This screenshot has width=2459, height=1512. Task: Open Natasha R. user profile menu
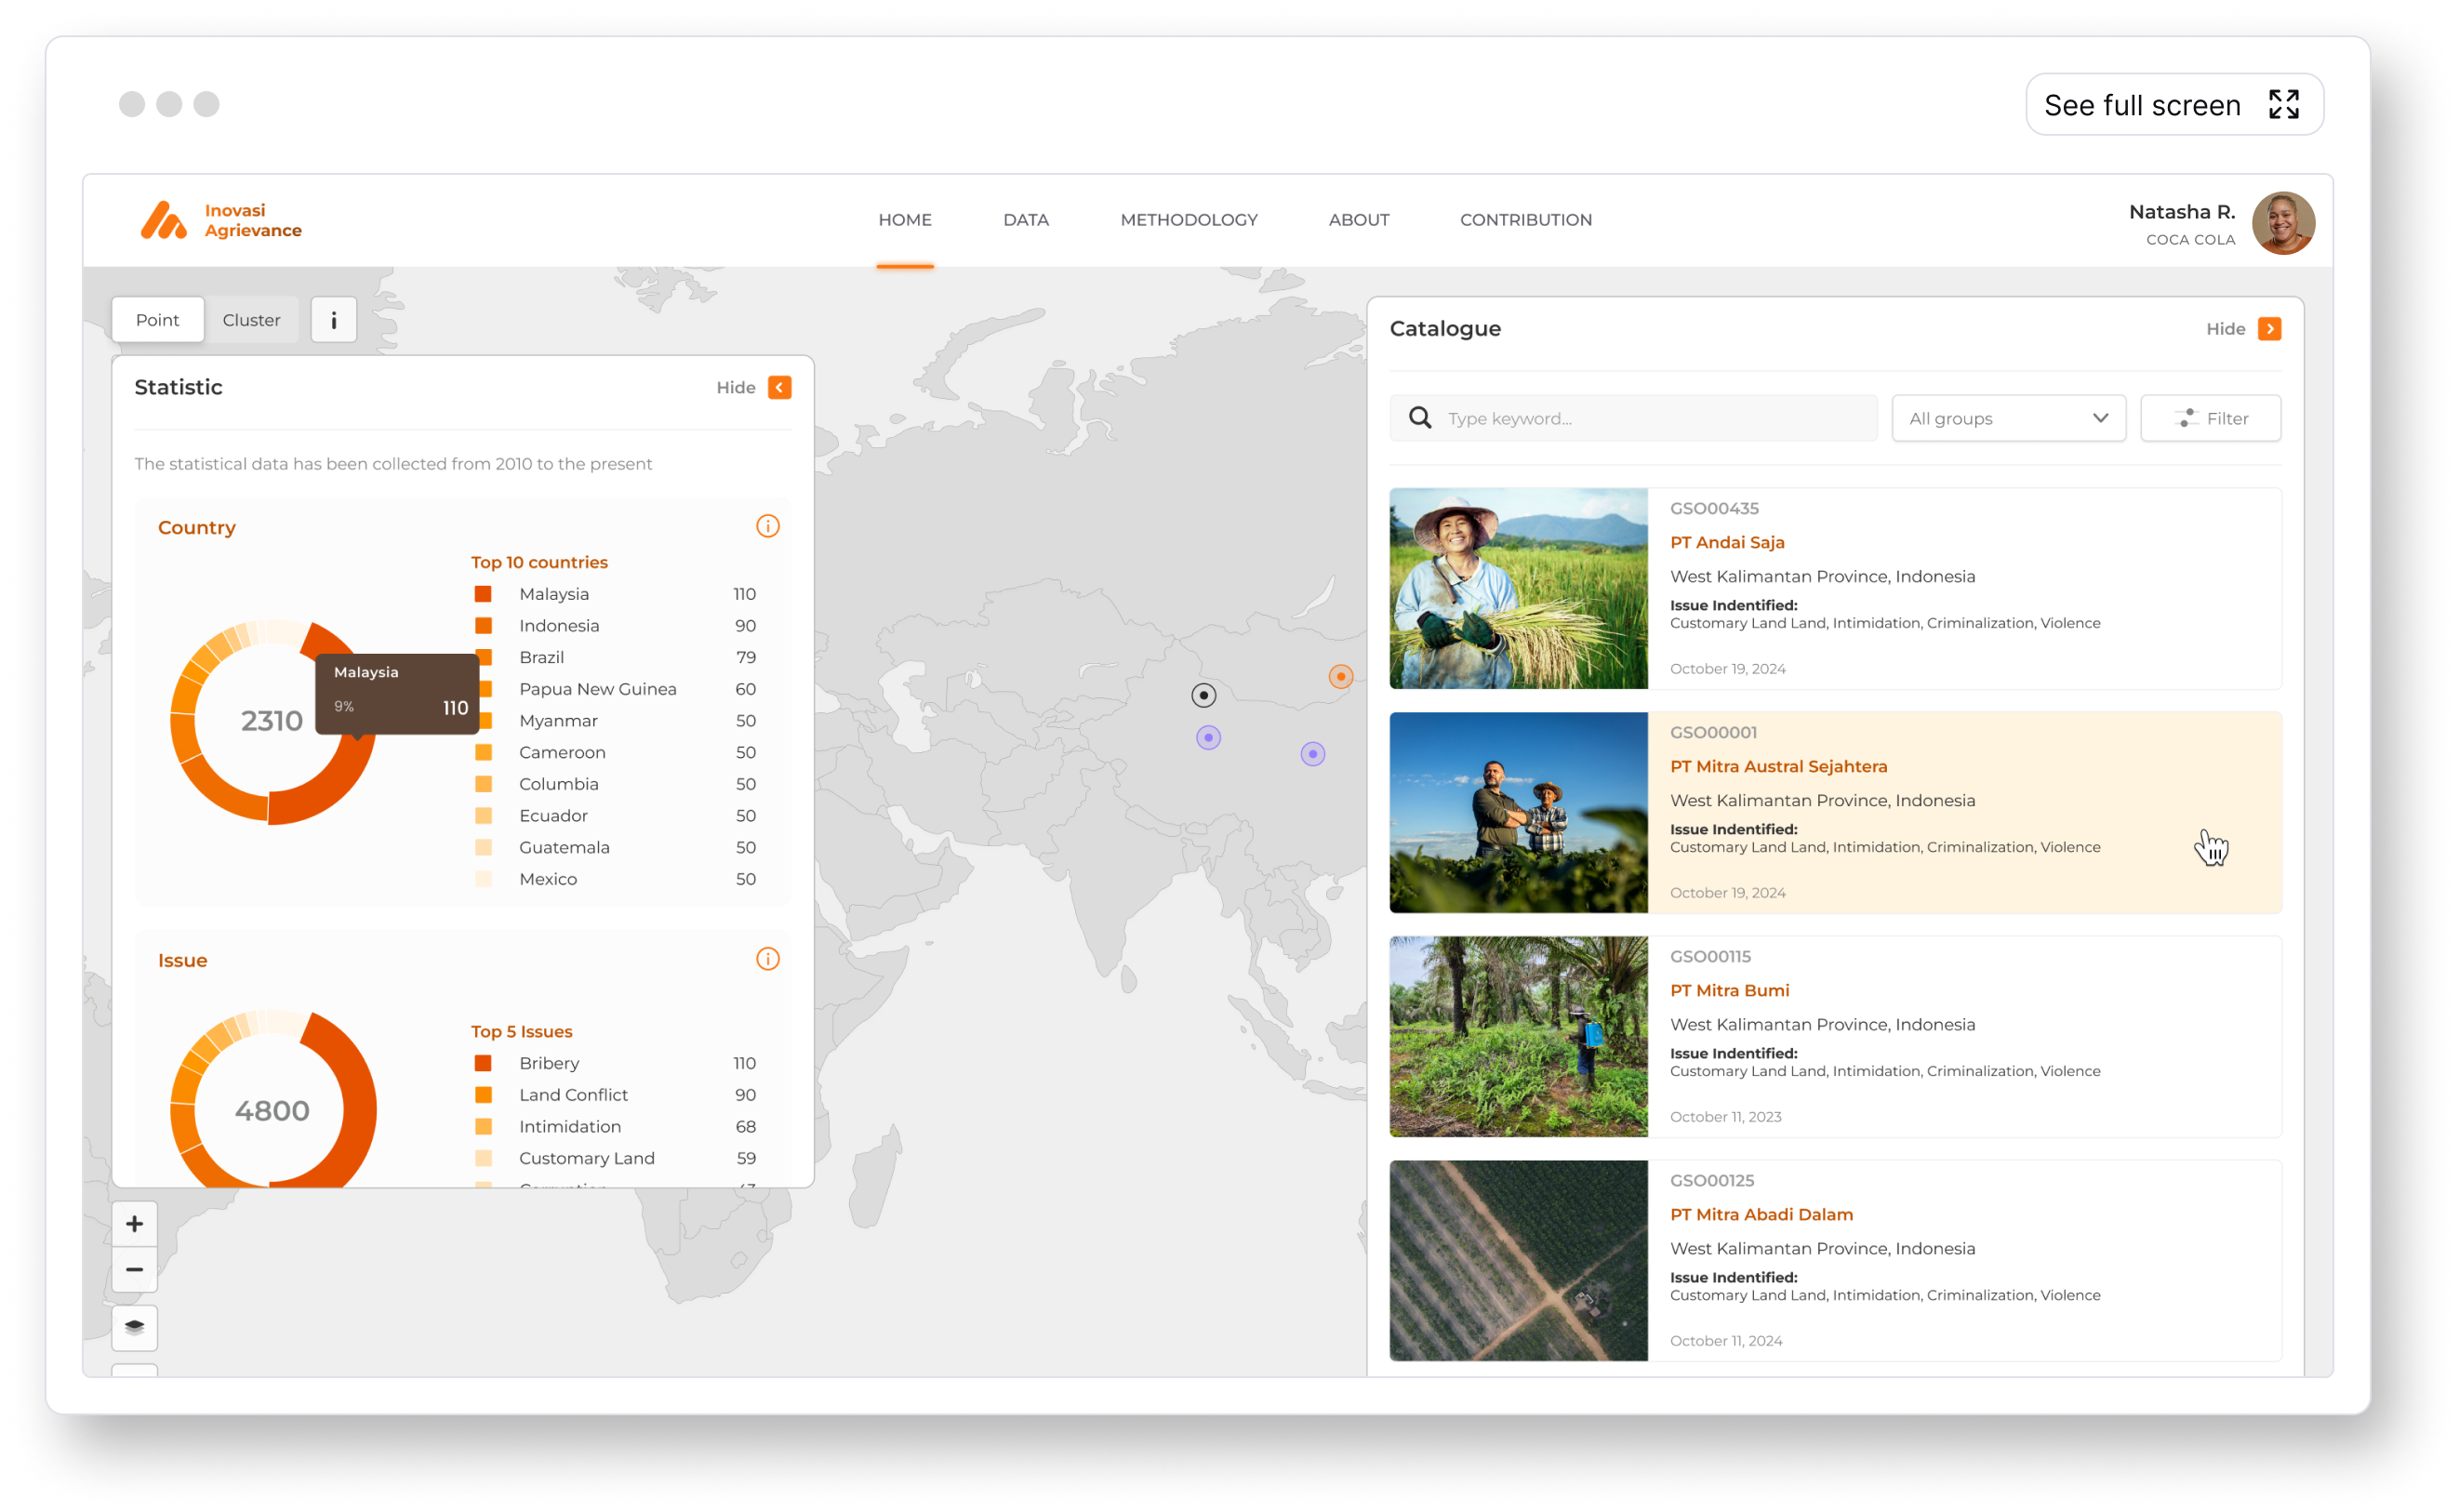tap(2282, 223)
